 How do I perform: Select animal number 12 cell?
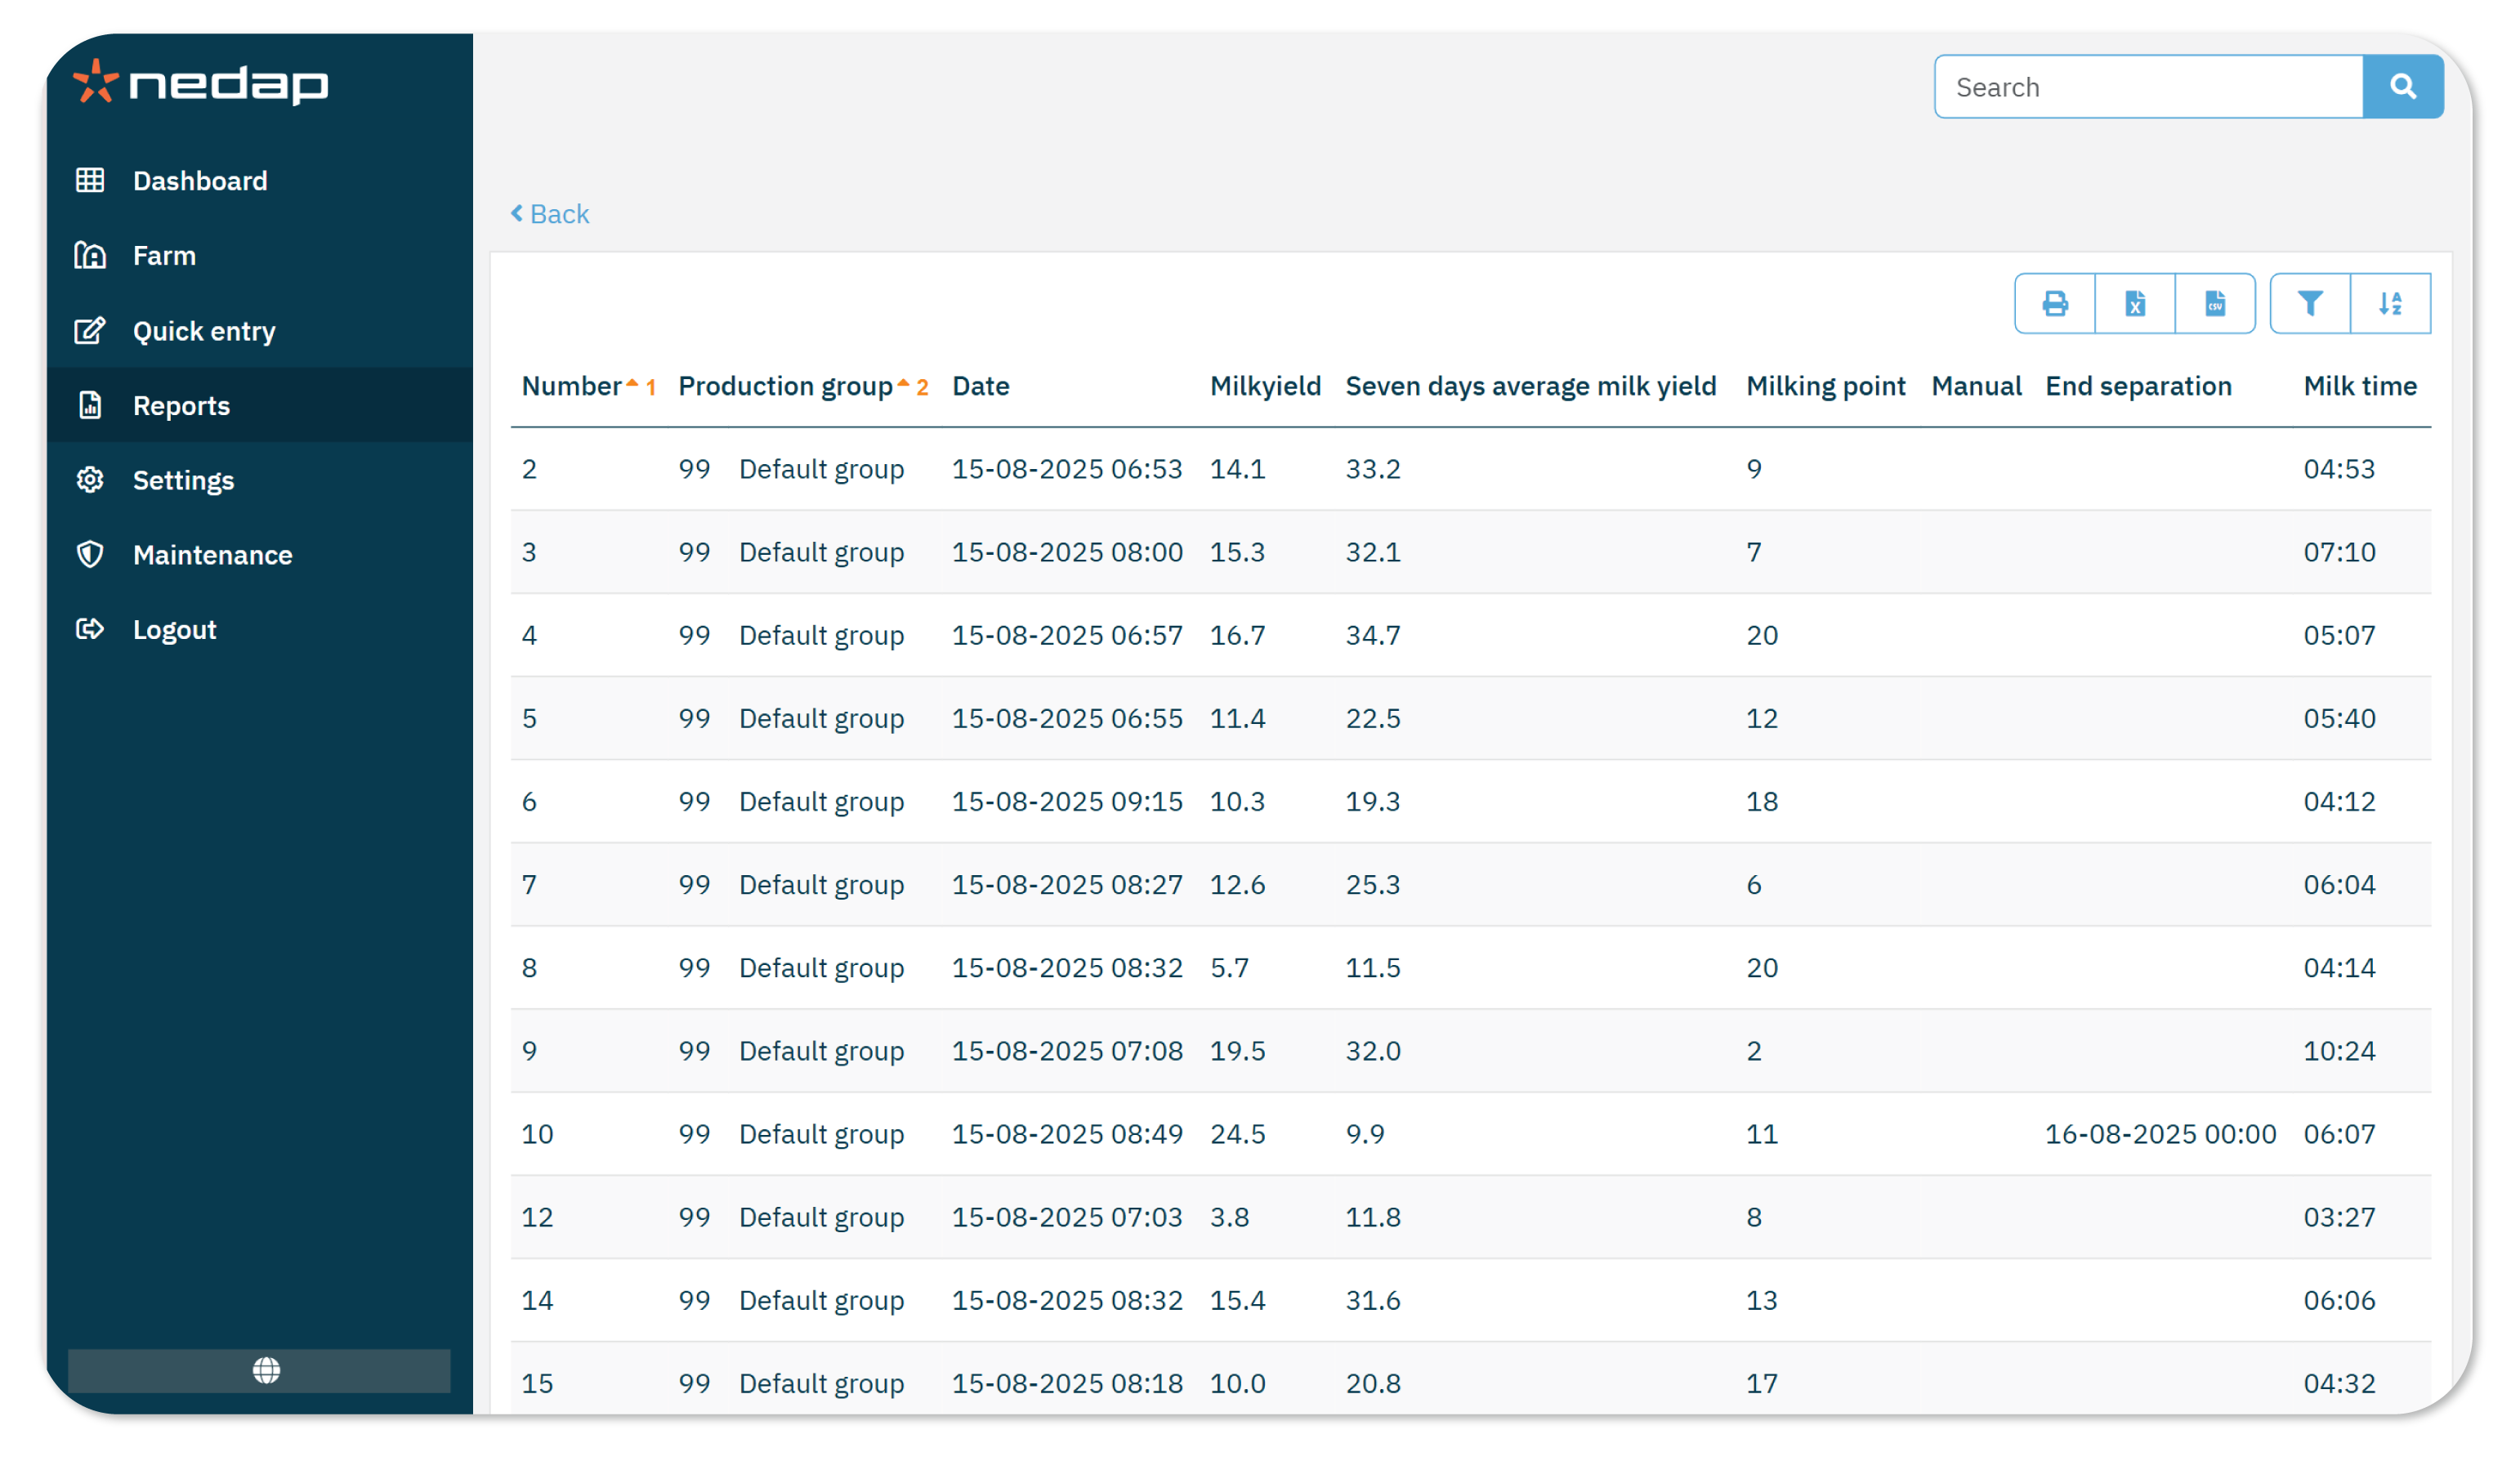tap(537, 1216)
